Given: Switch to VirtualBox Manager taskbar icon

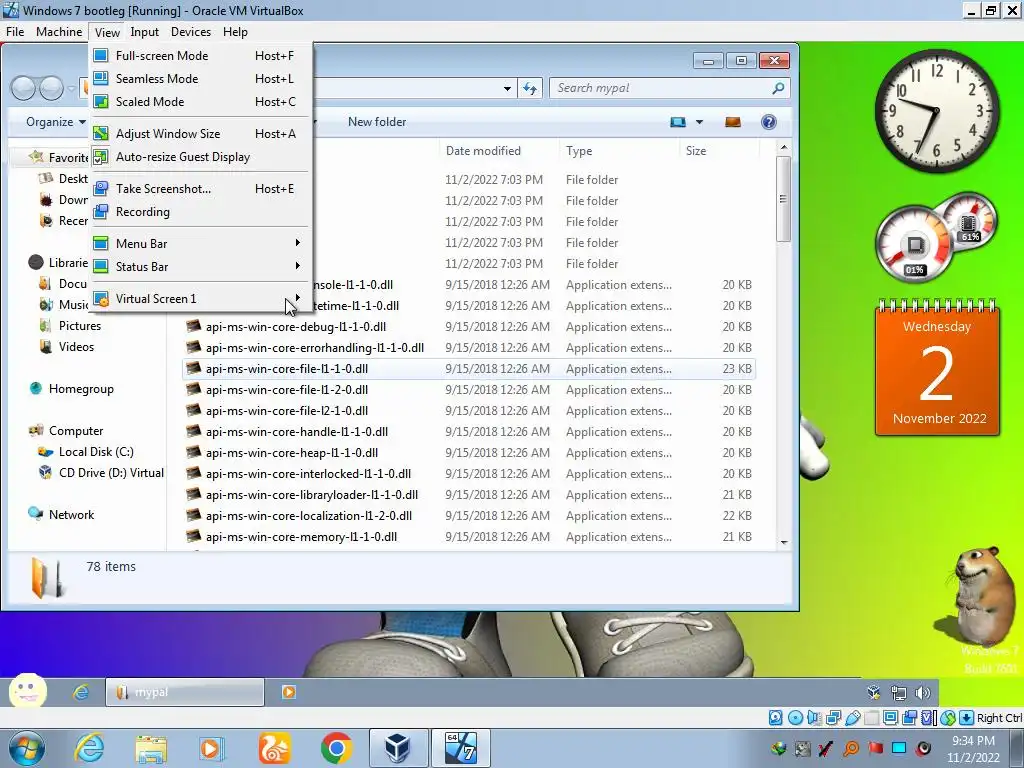Looking at the screenshot, I should tap(398, 748).
